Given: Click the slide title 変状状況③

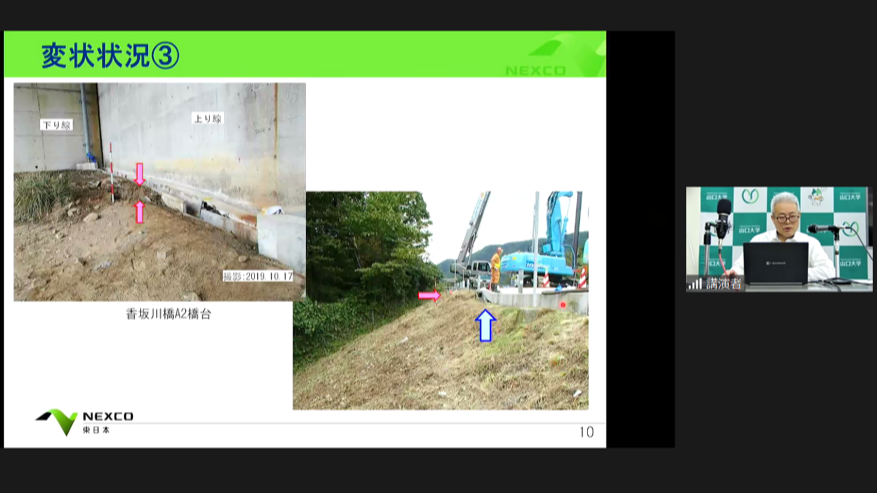Looking at the screenshot, I should 110,56.
